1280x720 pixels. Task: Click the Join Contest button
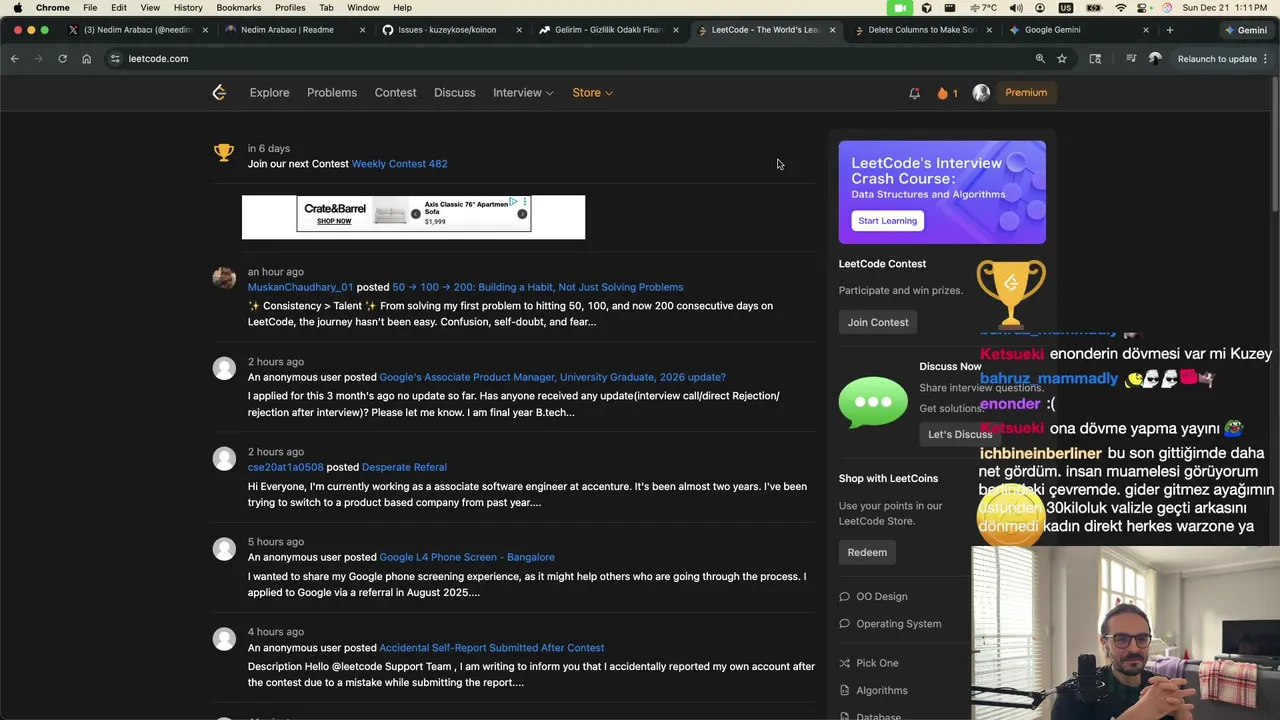point(878,322)
